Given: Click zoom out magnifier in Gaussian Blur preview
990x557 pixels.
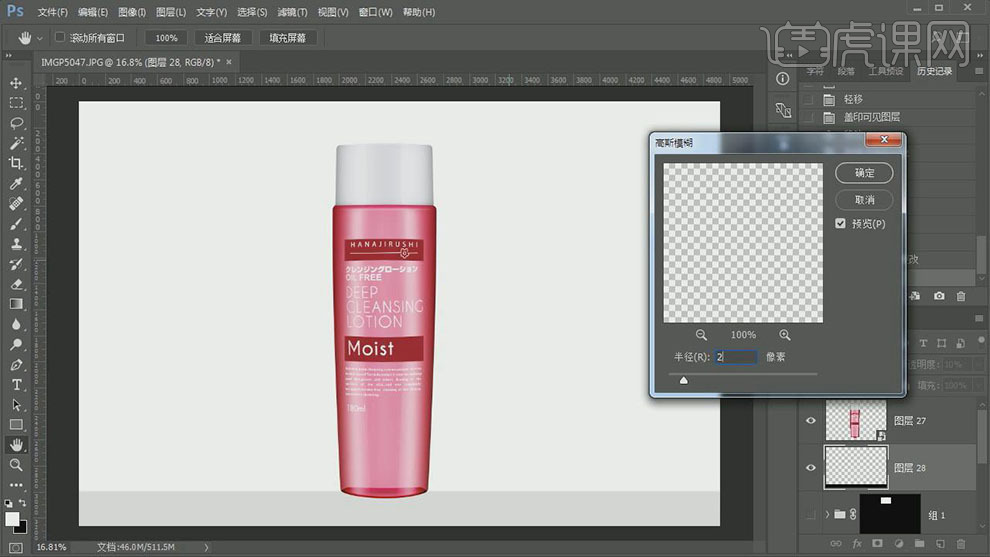Looking at the screenshot, I should pyautogui.click(x=701, y=335).
